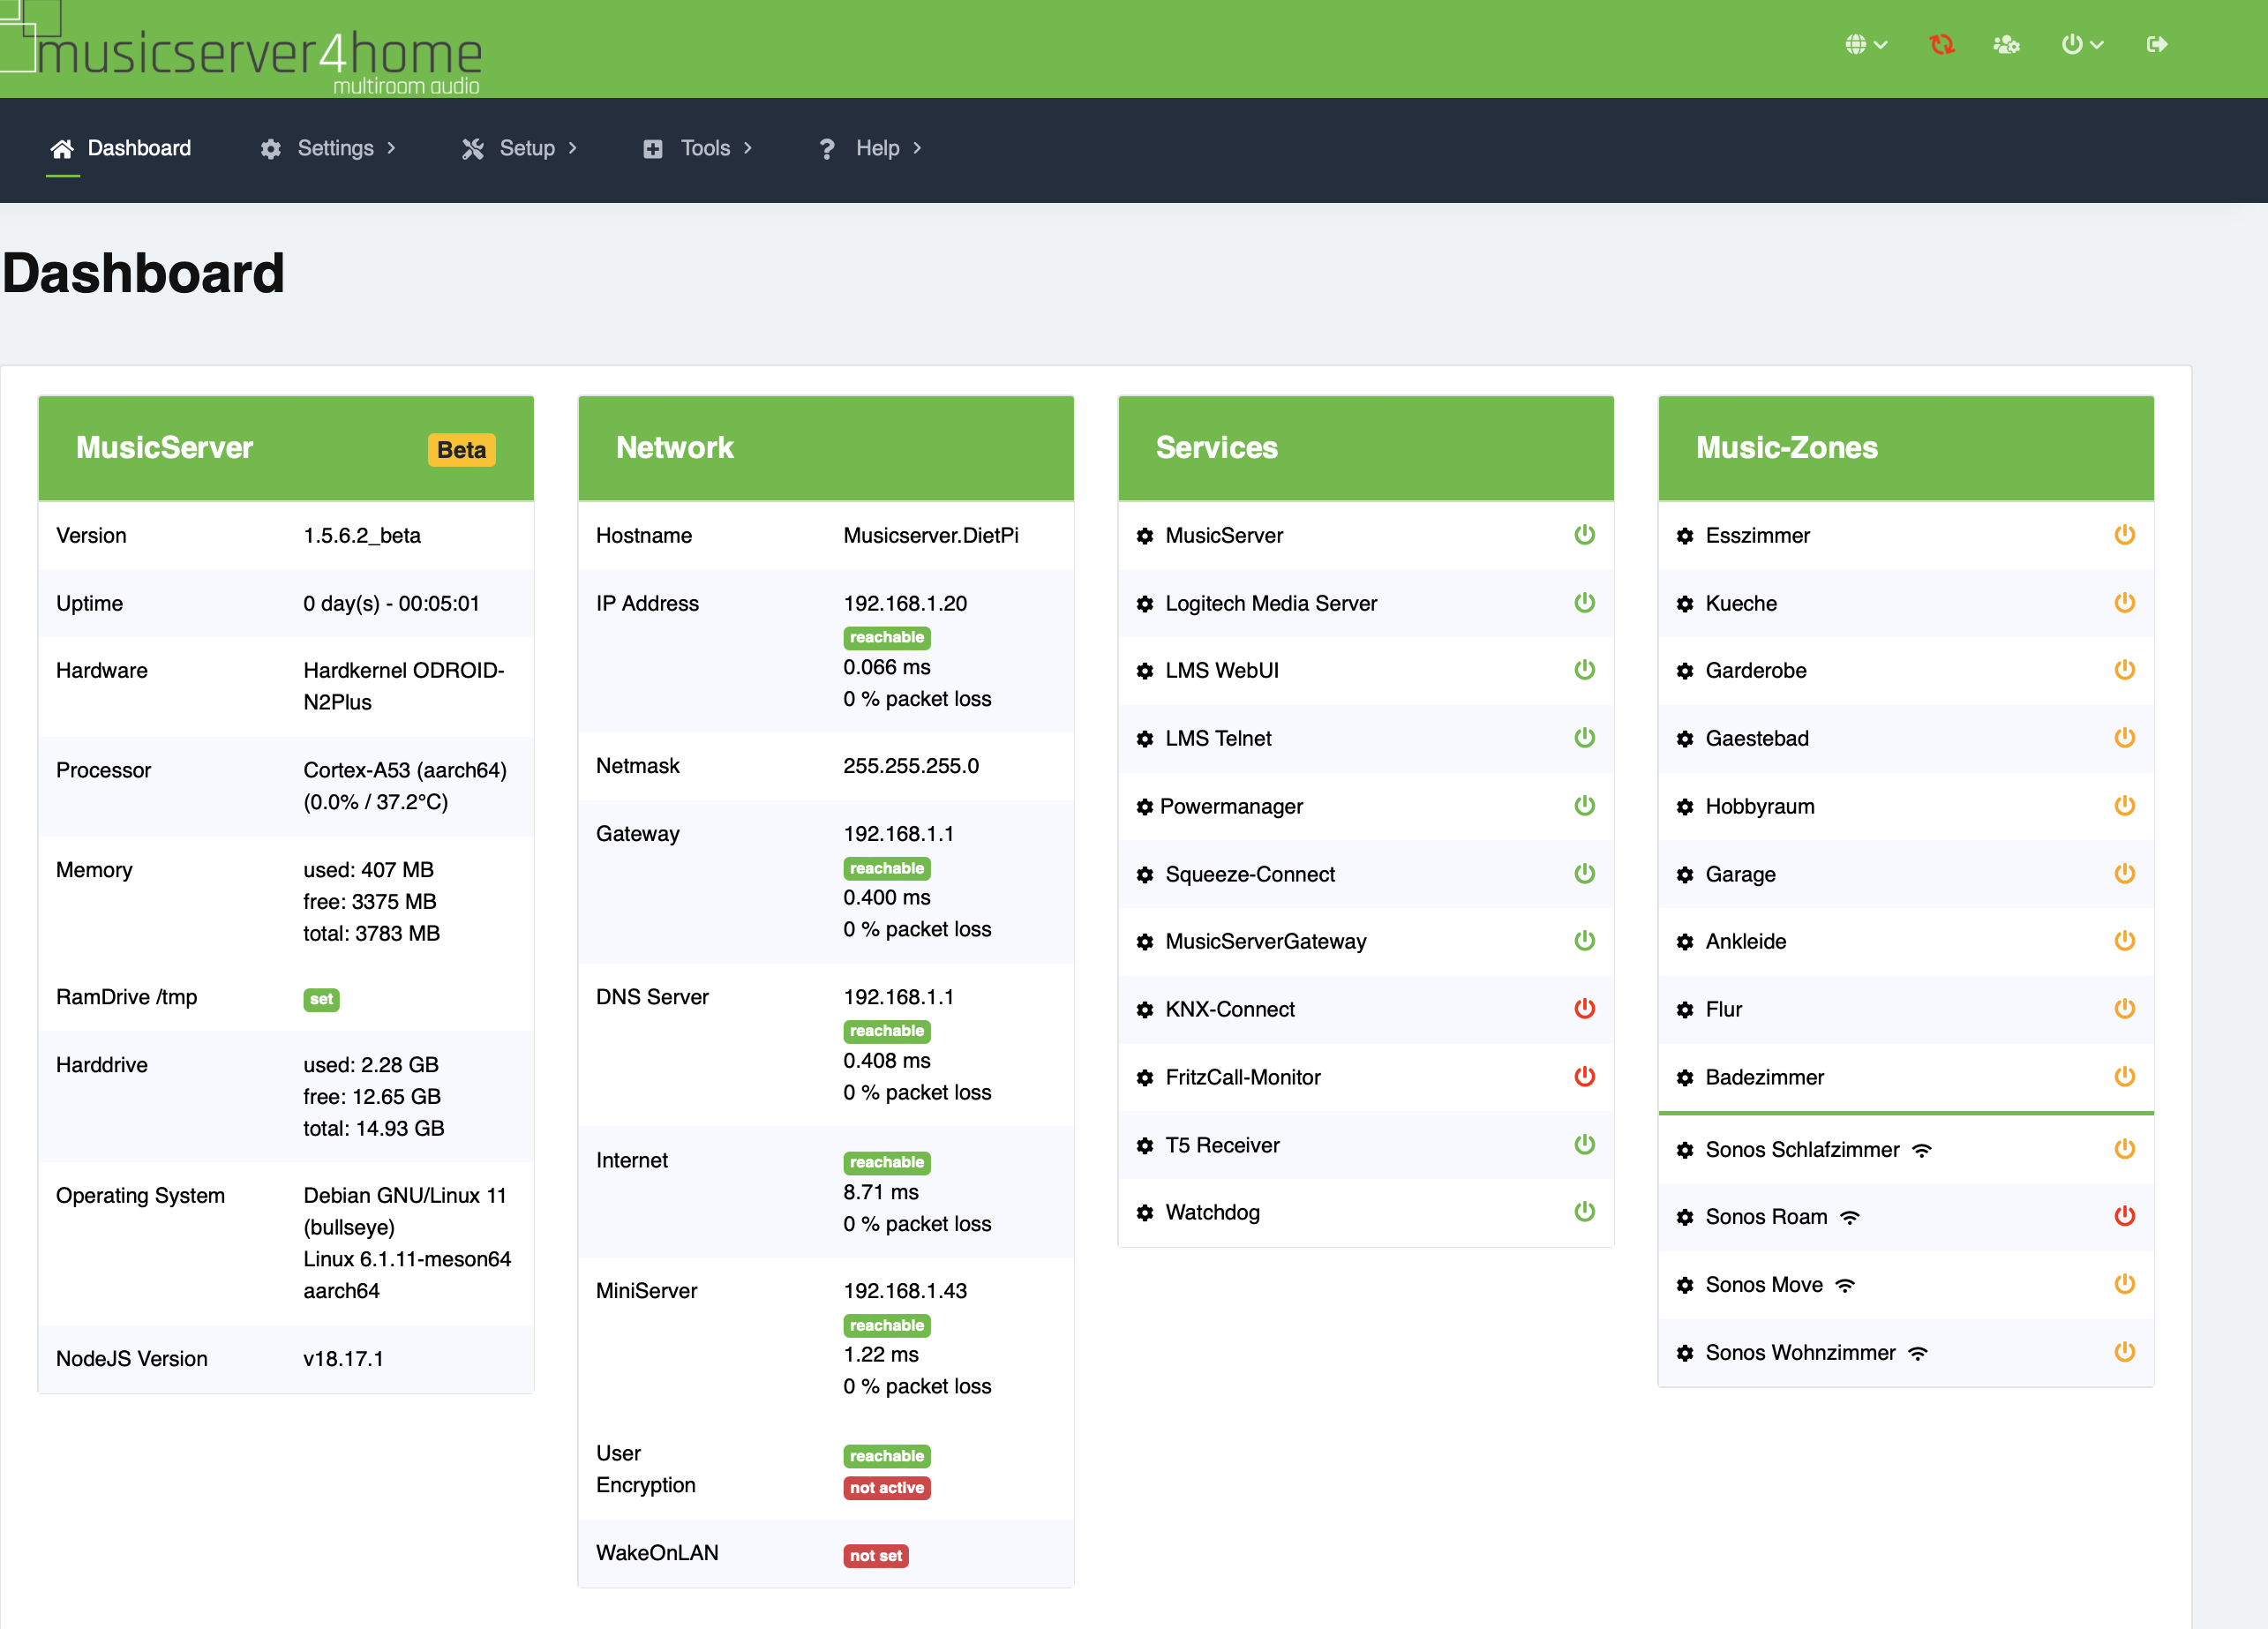Toggle Sonos Roam zone power button
Screen dimensions: 2268x1629
pyautogui.click(x=2124, y=1216)
